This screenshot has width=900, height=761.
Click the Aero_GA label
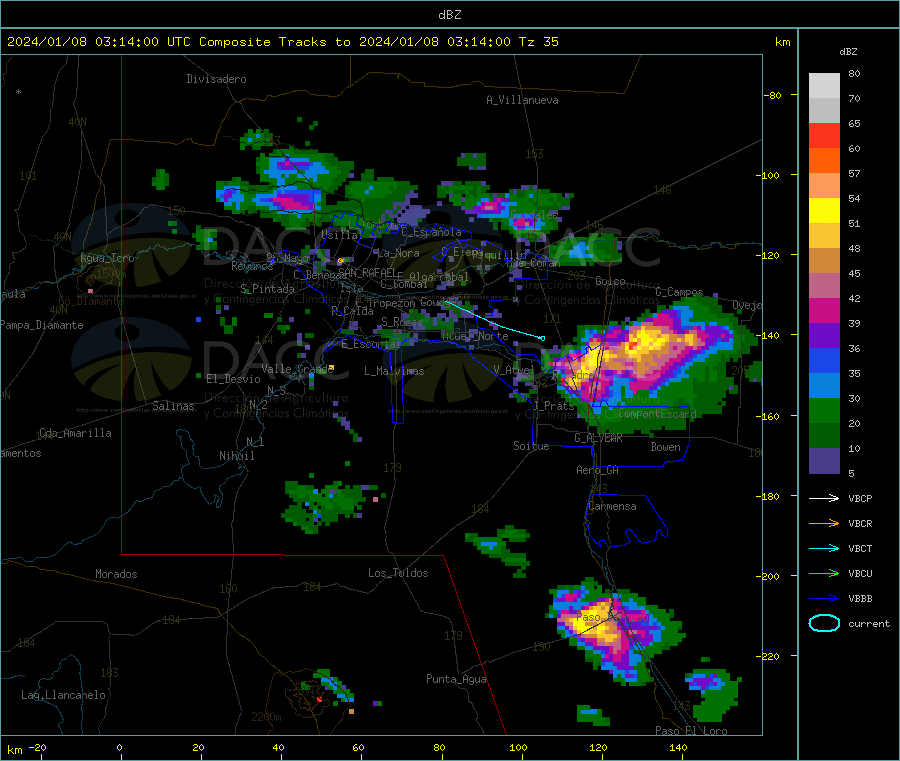click(x=598, y=470)
